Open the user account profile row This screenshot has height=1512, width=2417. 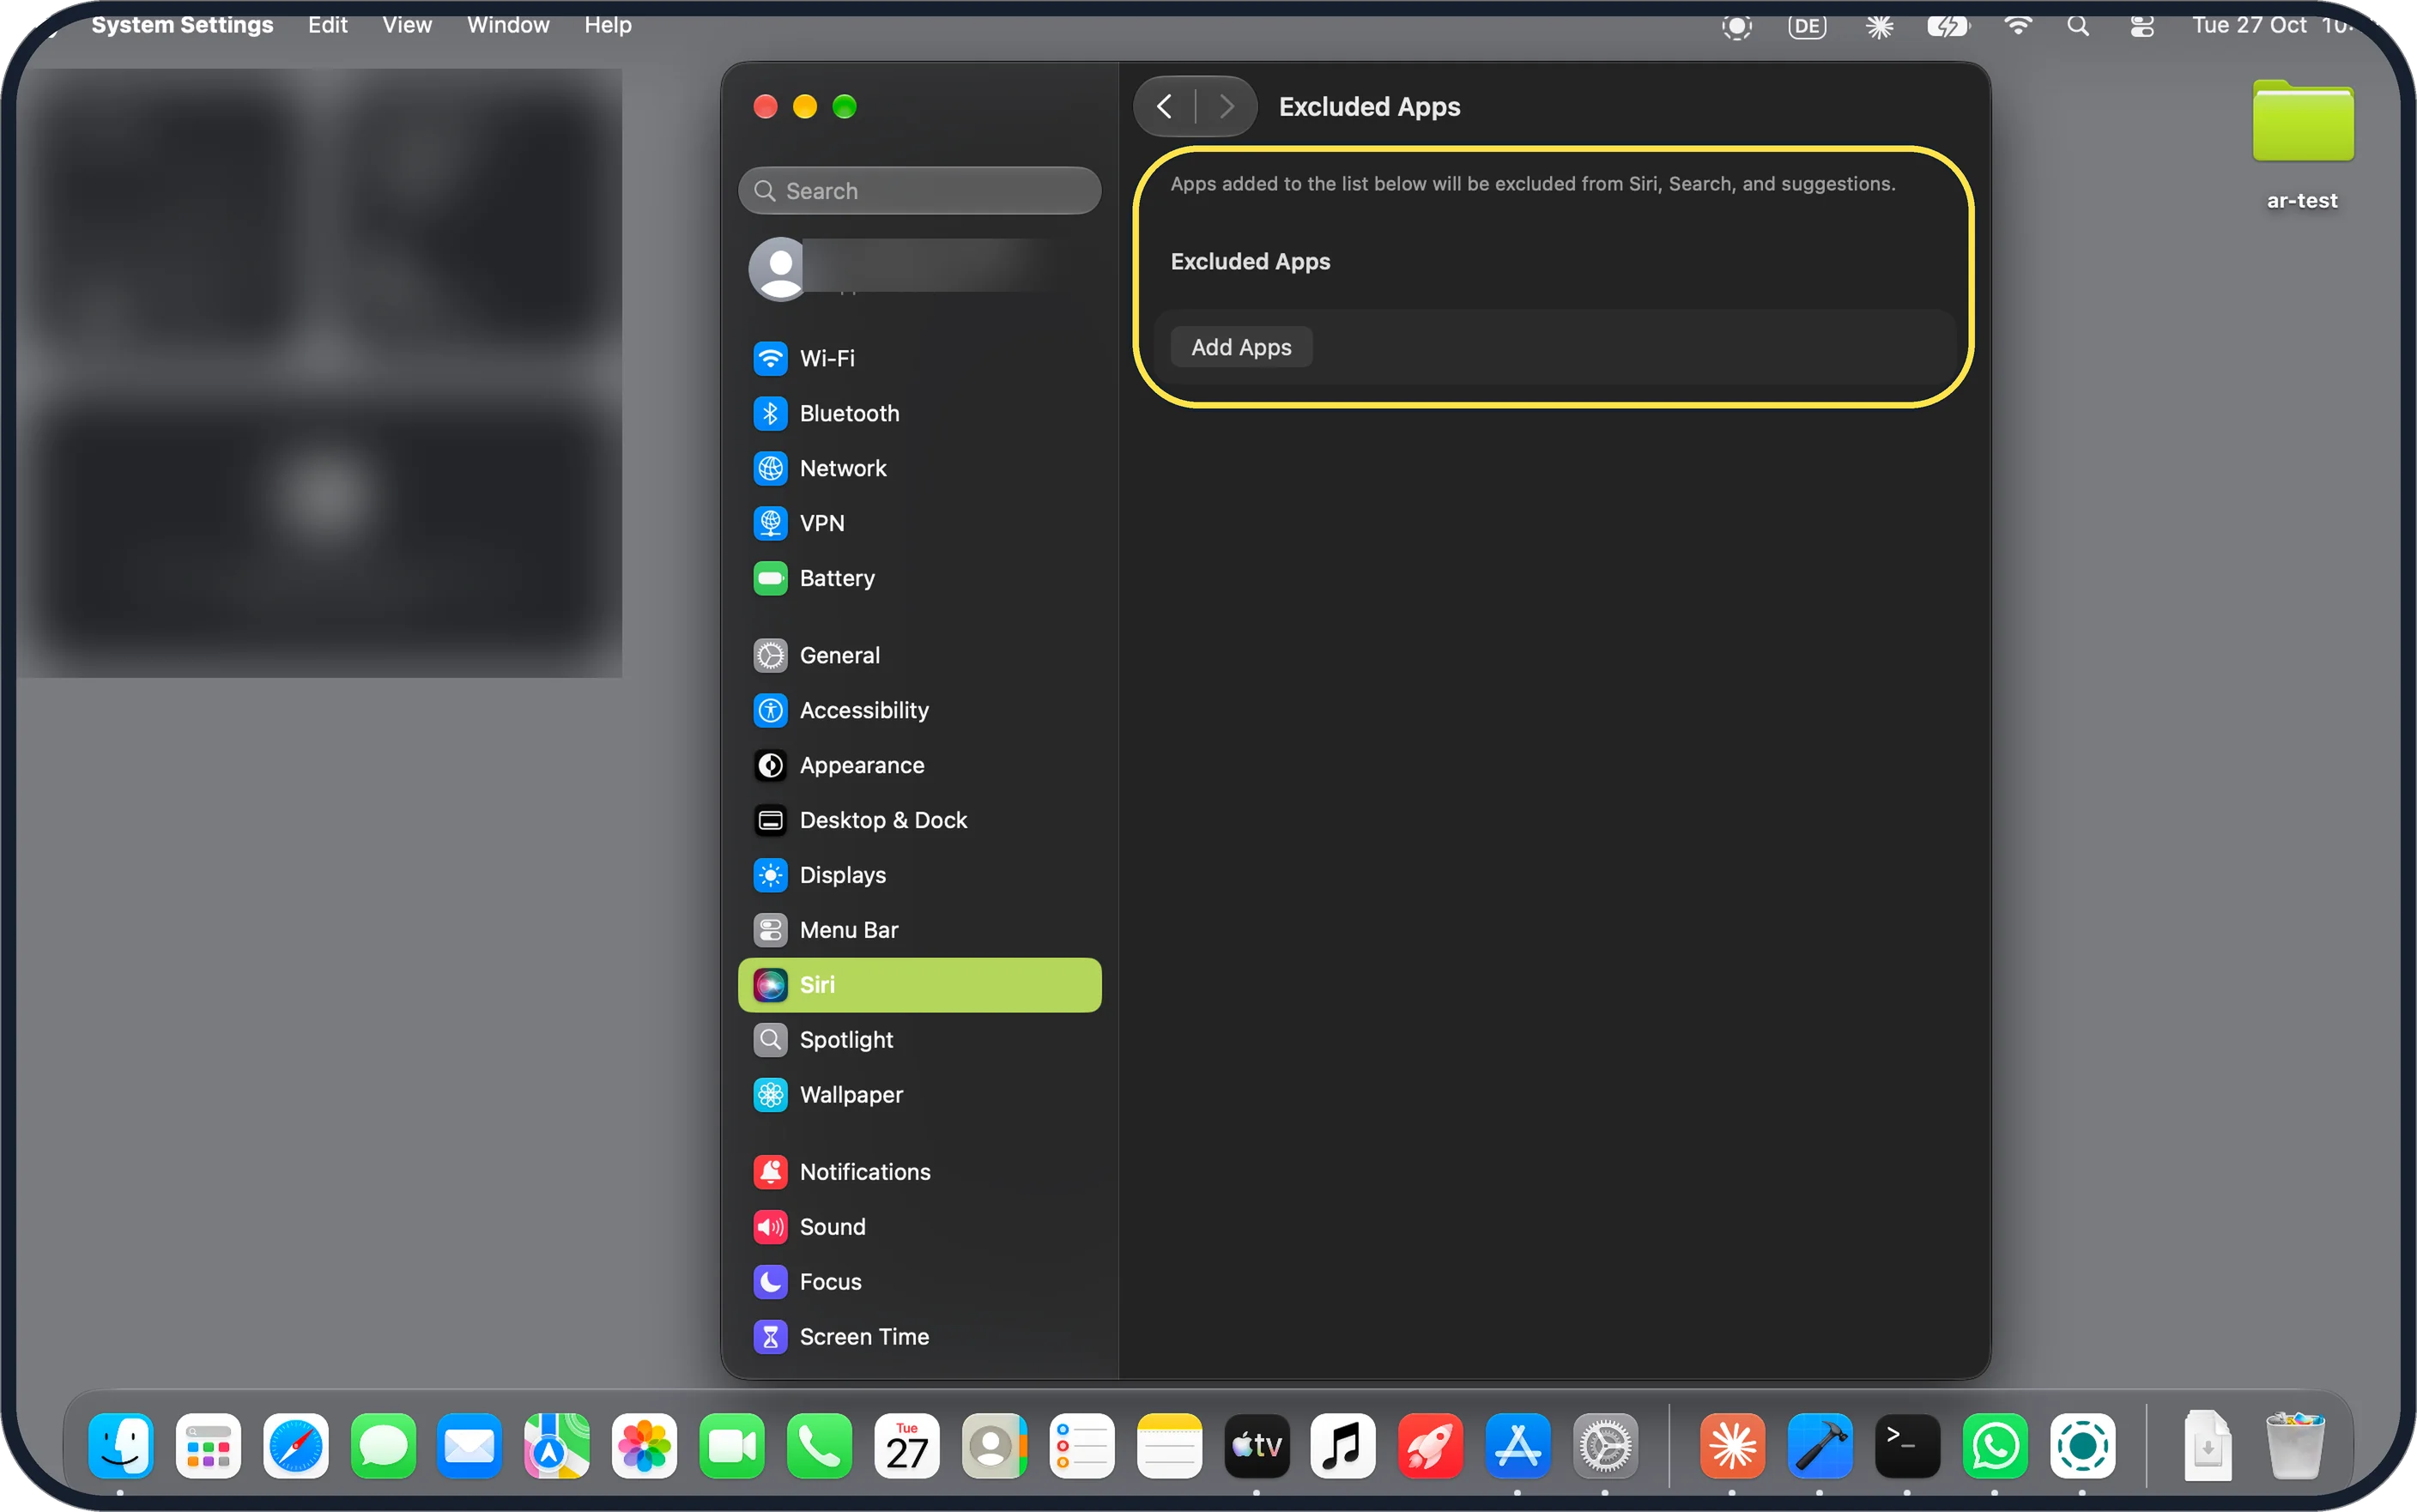click(x=919, y=268)
